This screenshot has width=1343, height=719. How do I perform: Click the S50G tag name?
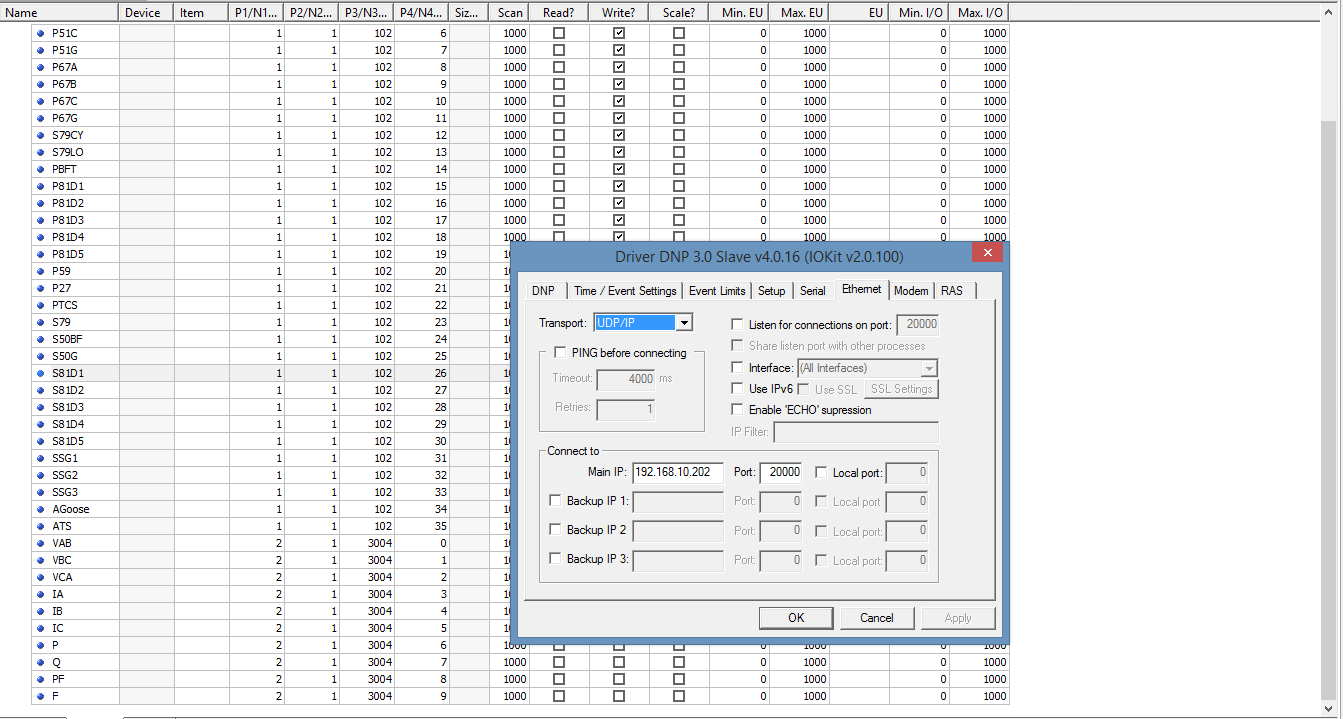tap(64, 356)
